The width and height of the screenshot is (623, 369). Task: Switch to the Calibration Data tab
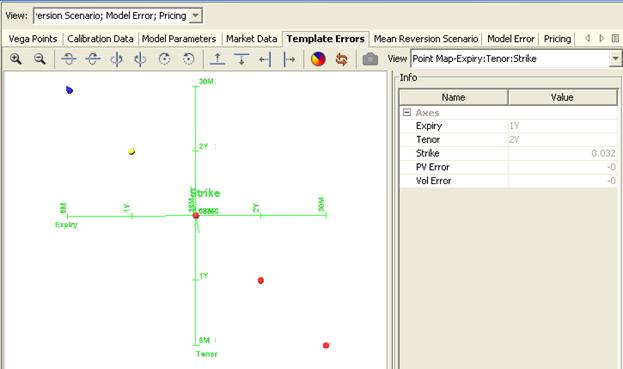pyautogui.click(x=100, y=39)
